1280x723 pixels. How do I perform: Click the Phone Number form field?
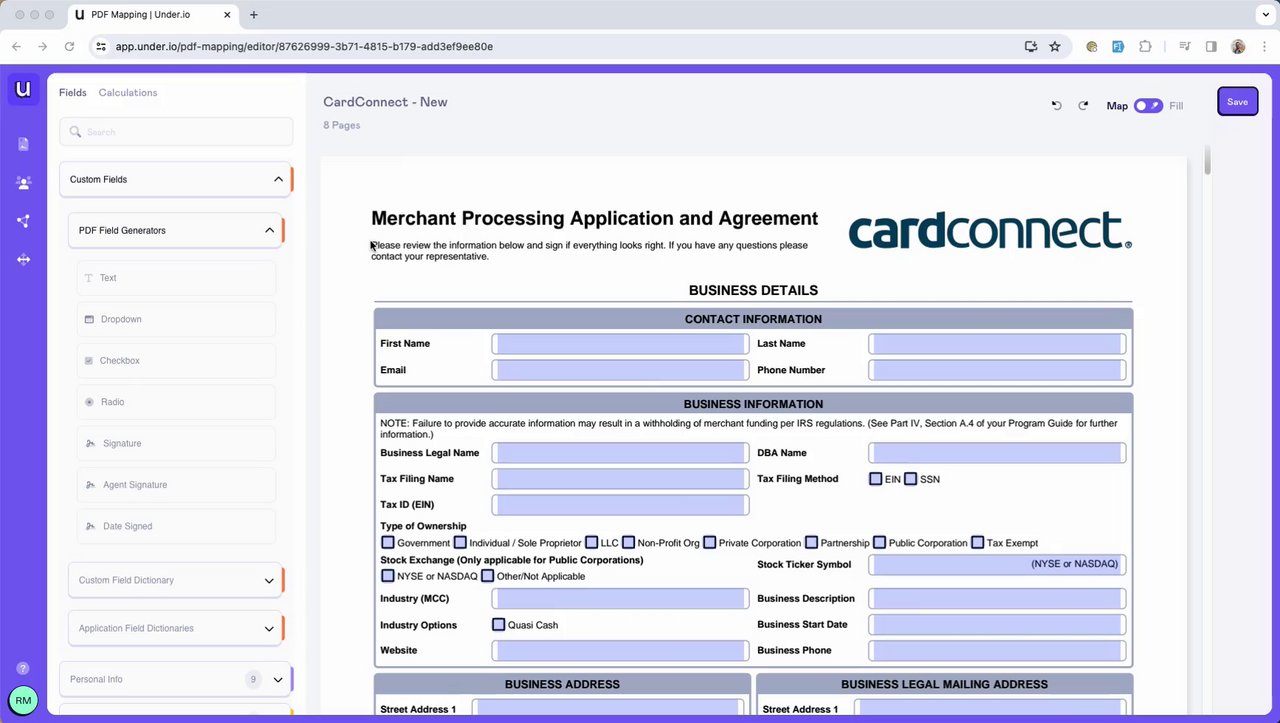pyautogui.click(x=997, y=370)
